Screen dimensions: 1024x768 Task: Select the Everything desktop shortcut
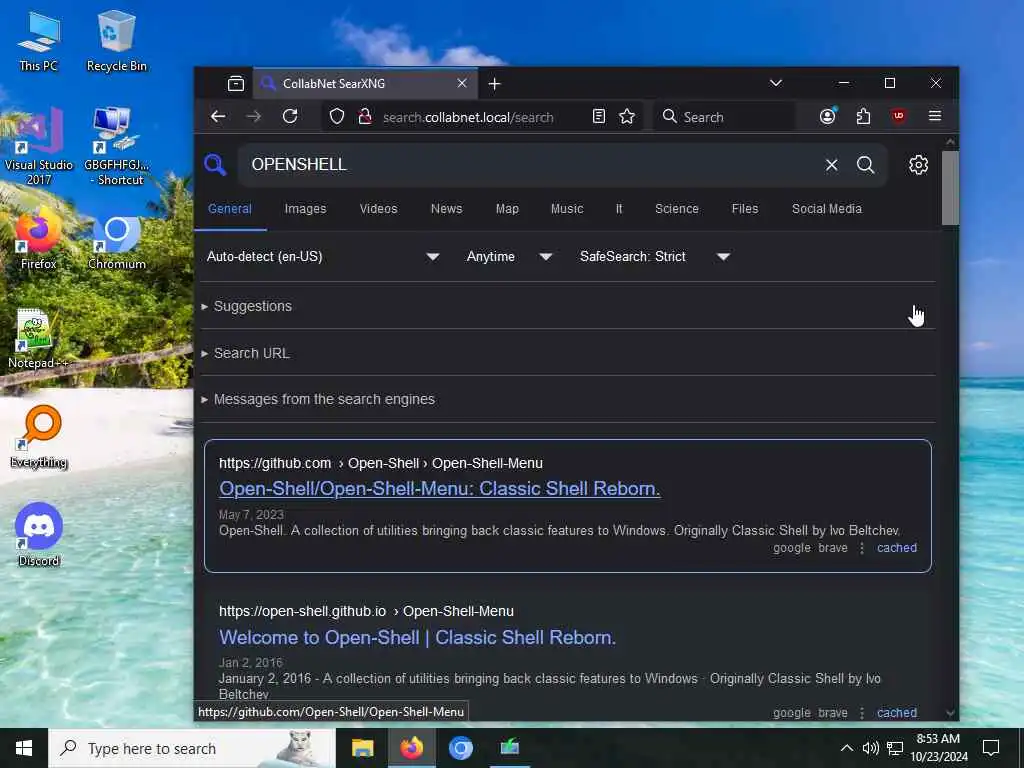[39, 437]
